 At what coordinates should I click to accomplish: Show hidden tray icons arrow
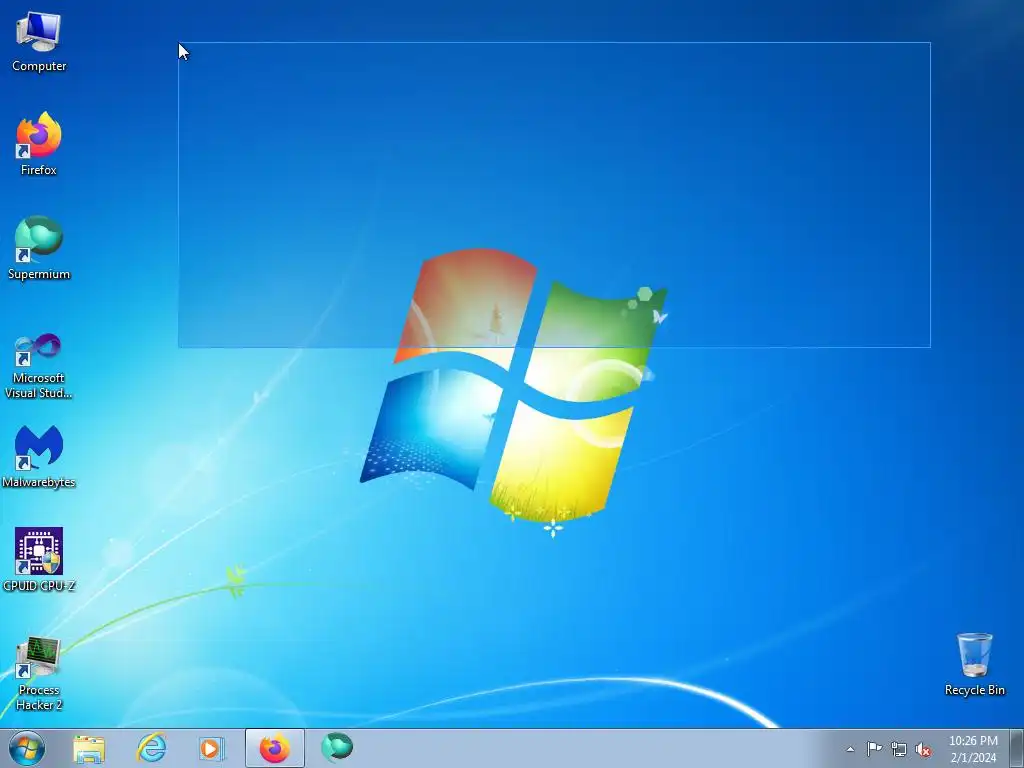point(850,749)
